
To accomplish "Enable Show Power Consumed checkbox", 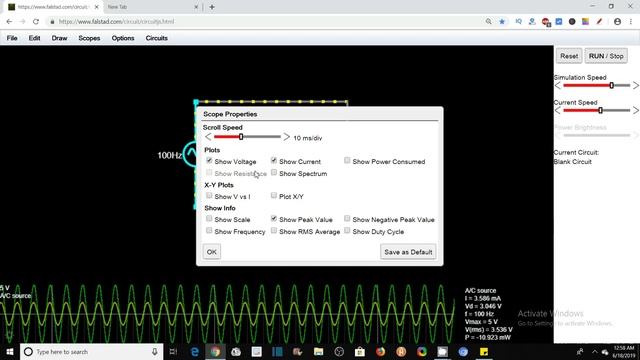I will point(347,160).
